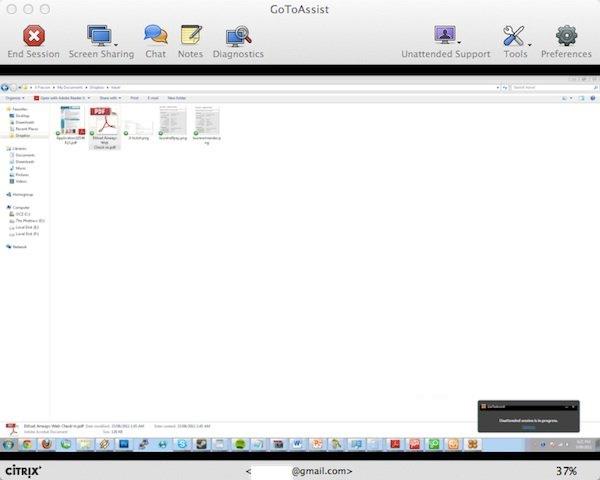Screen dimensions: 600x480
Task: Select Downloads under Favorites
Action: [x=24, y=122]
